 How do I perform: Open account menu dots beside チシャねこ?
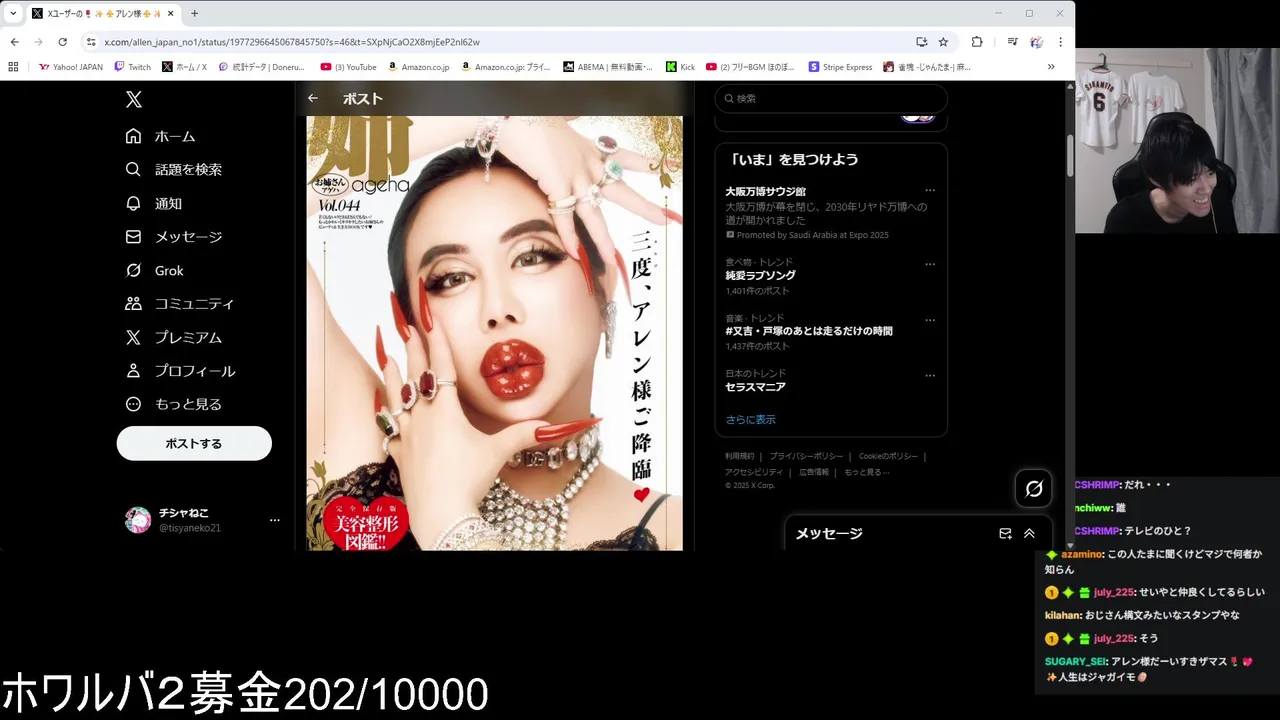pos(274,520)
